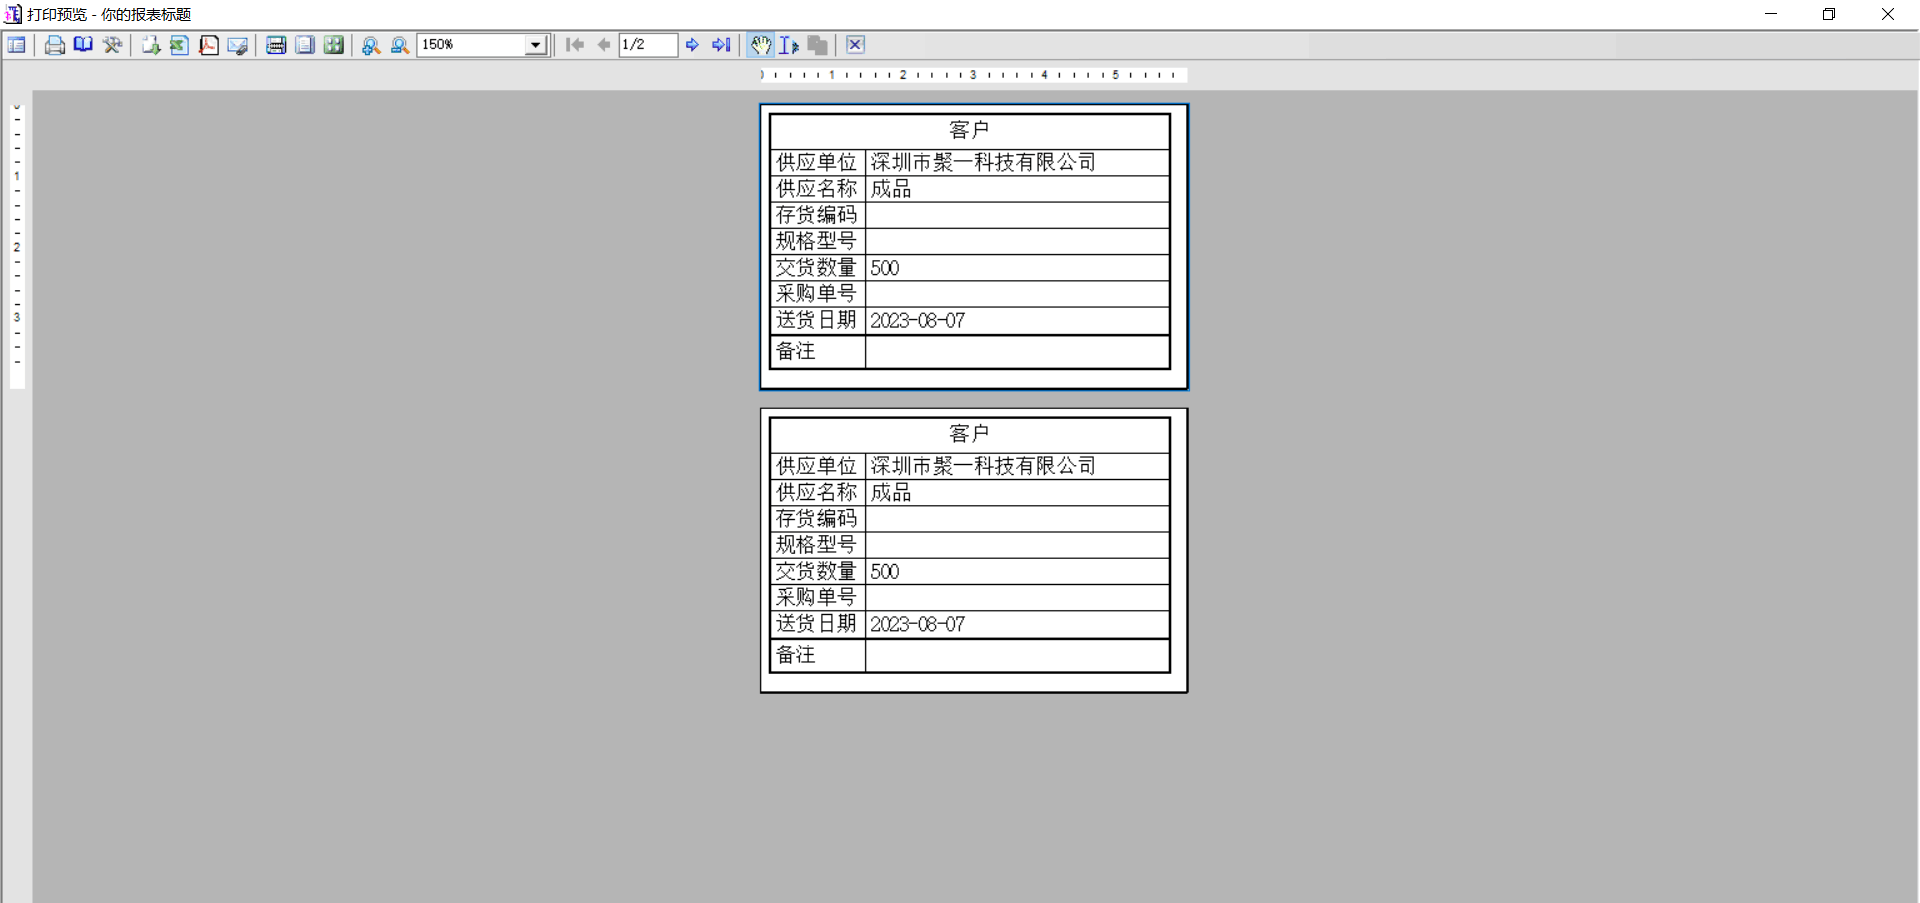Screen dimensions: 1920x903
Task: Close the print preview with X toolbar button
Action: coord(855,45)
